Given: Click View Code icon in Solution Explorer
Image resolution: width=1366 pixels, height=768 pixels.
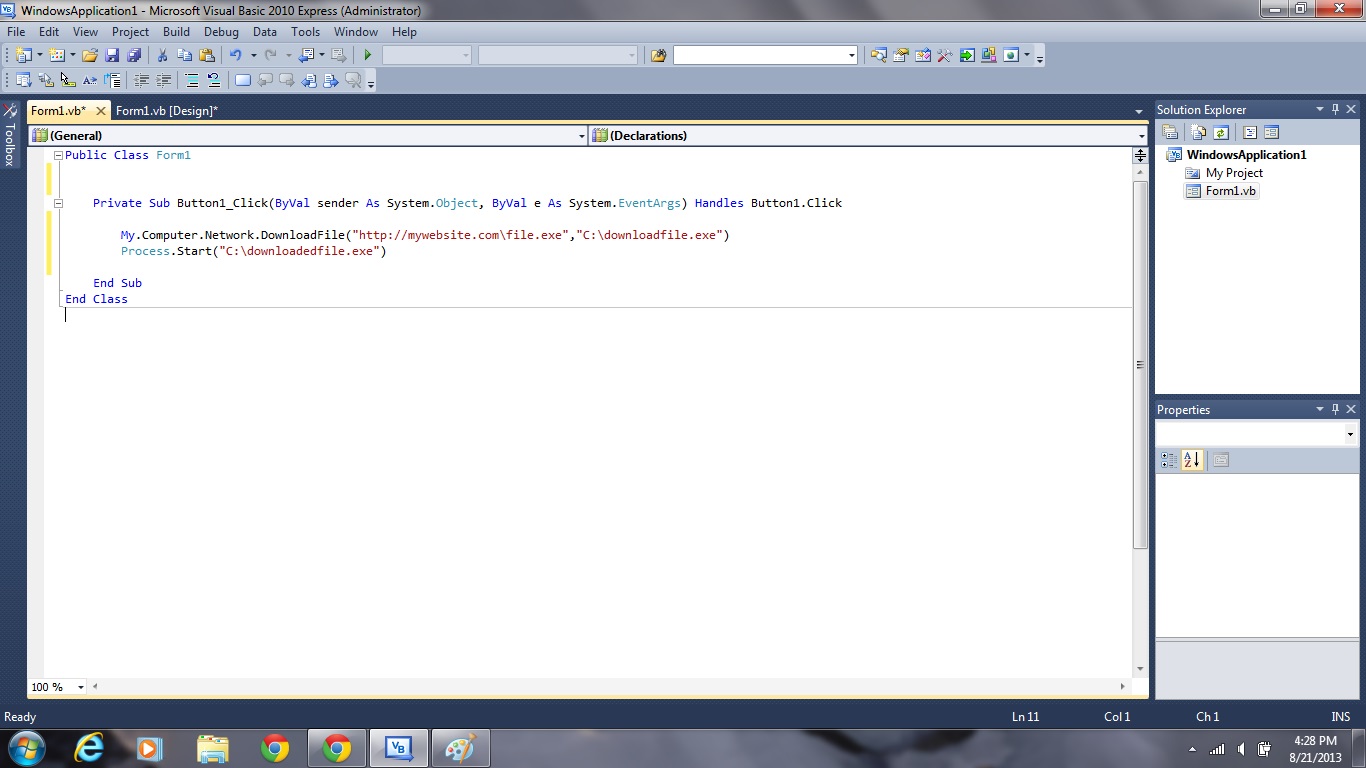Looking at the screenshot, I should click(x=1250, y=132).
